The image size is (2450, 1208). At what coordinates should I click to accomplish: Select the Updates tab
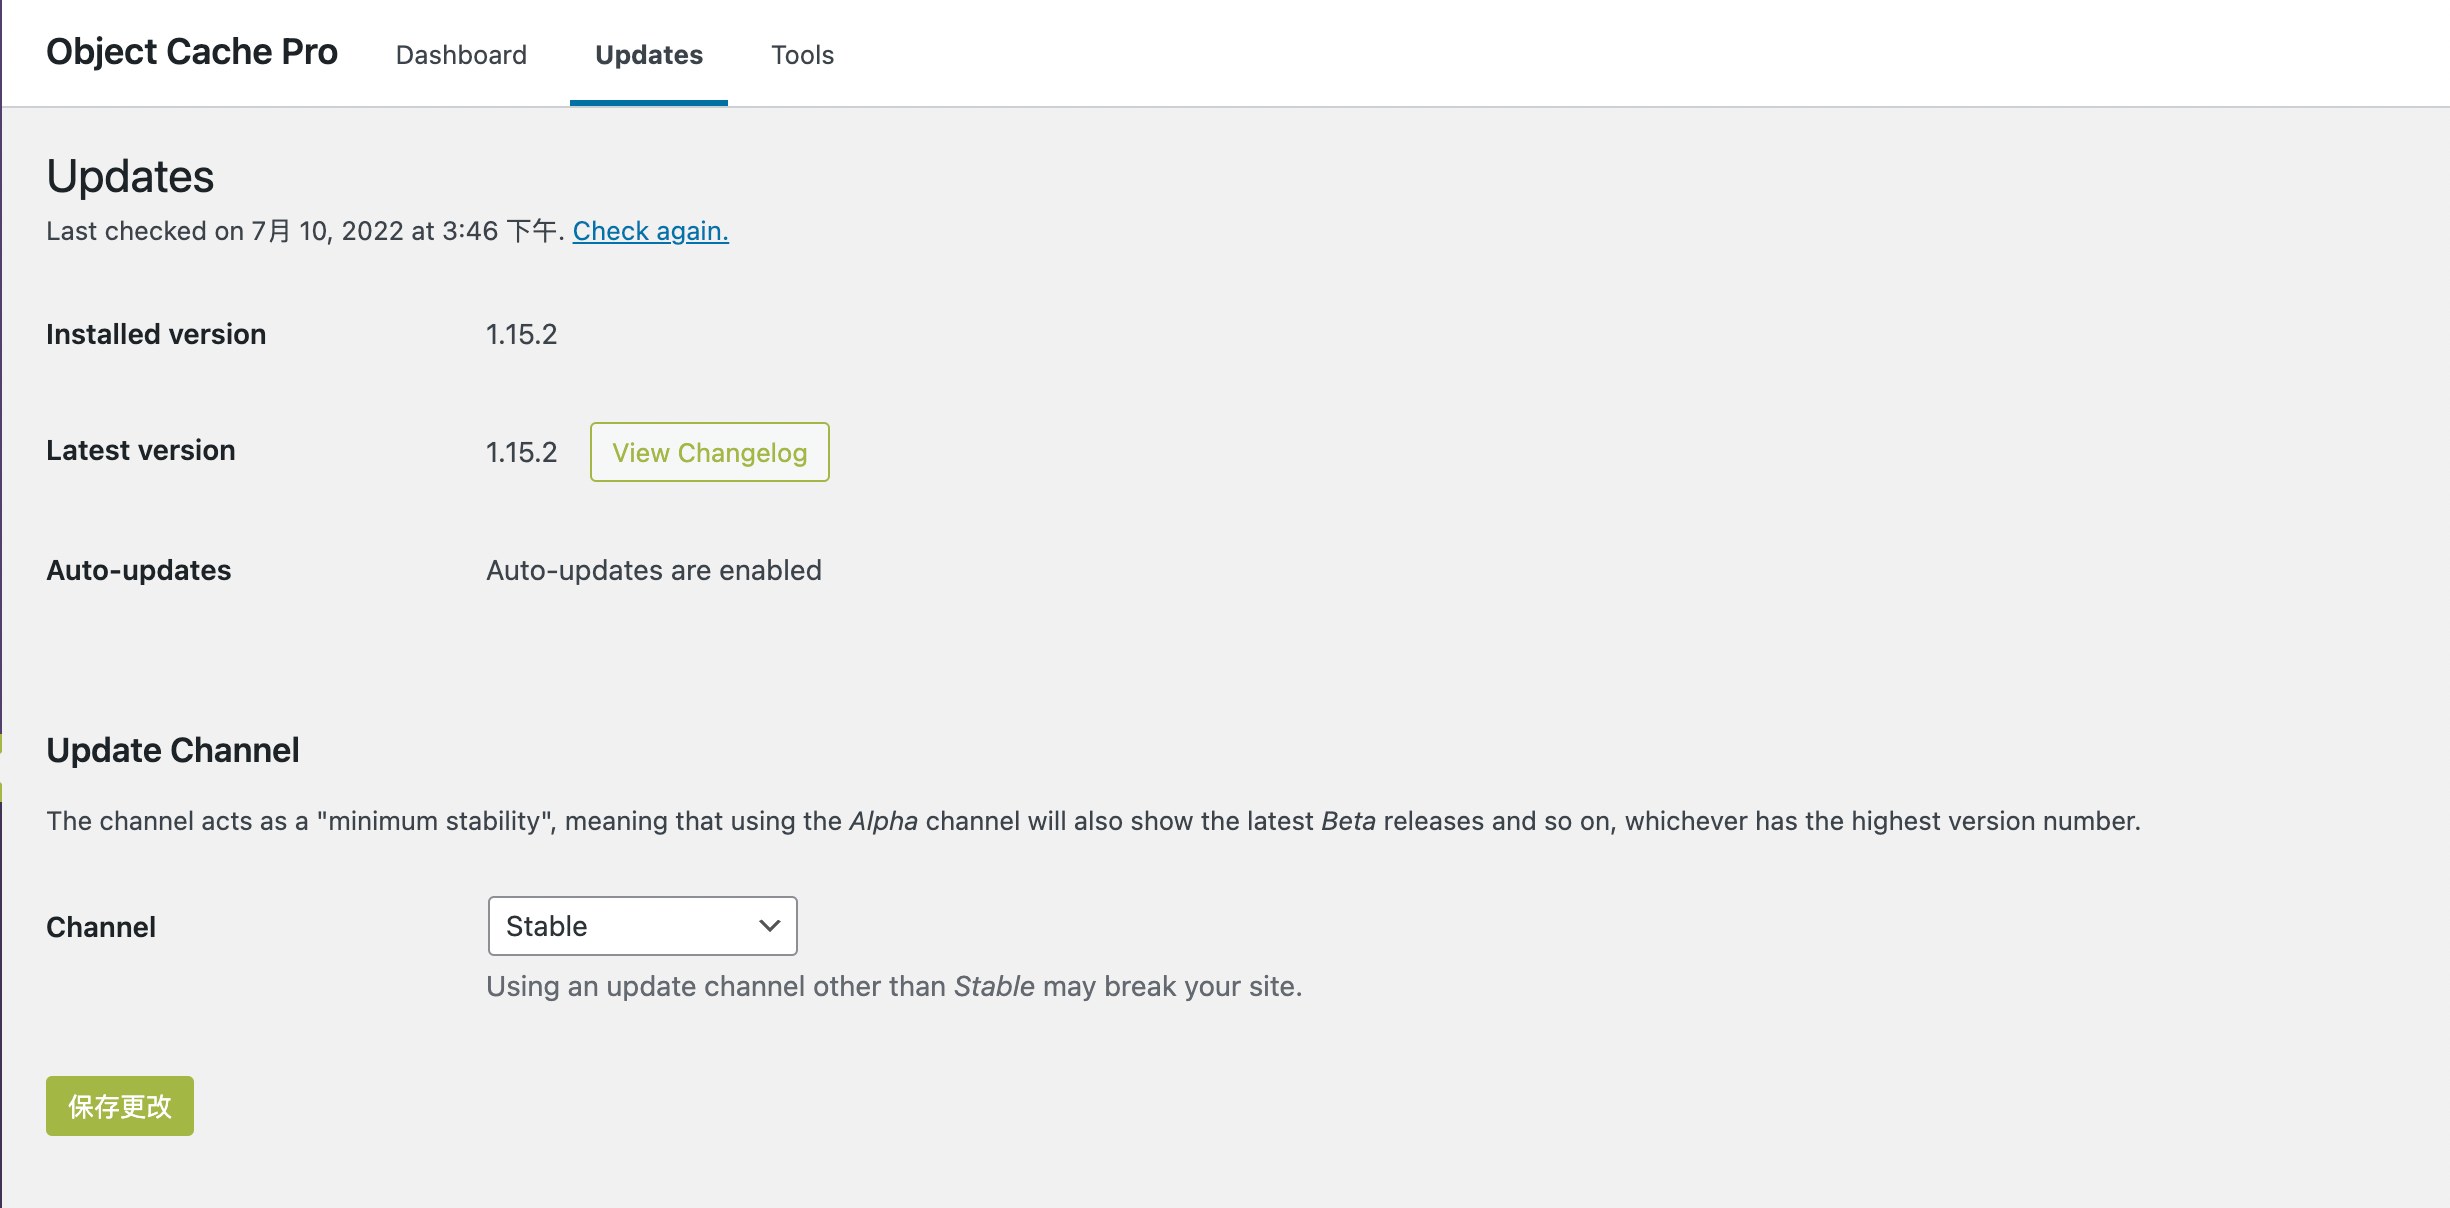[649, 54]
